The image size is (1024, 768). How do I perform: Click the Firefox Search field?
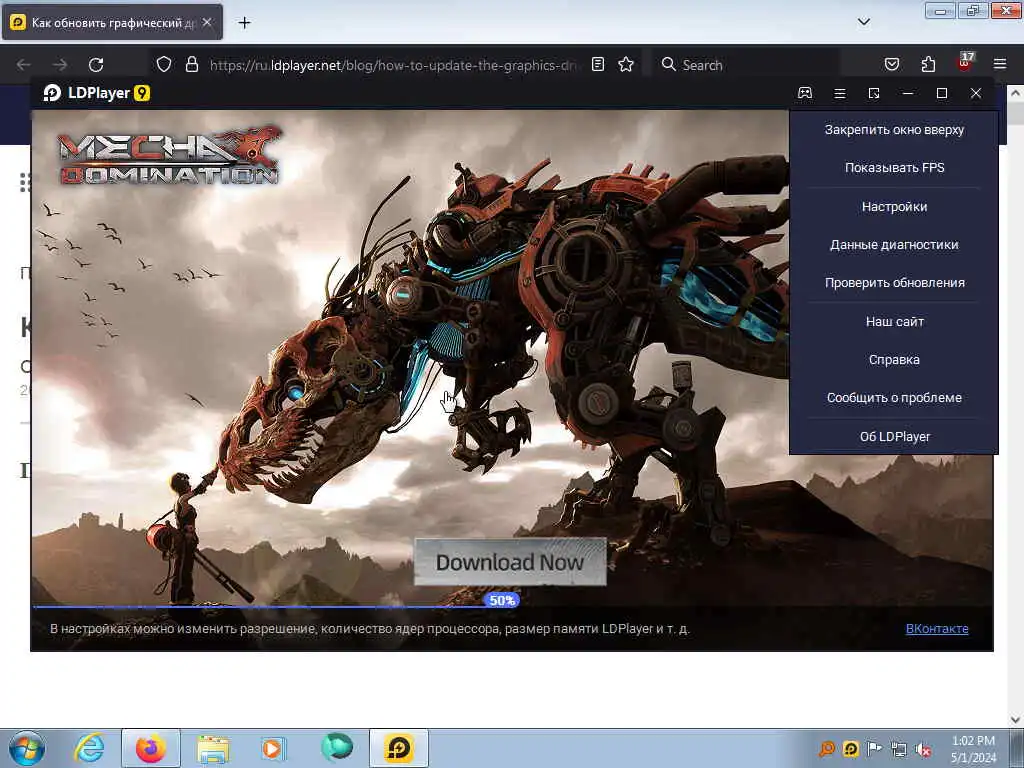pyautogui.click(x=744, y=65)
